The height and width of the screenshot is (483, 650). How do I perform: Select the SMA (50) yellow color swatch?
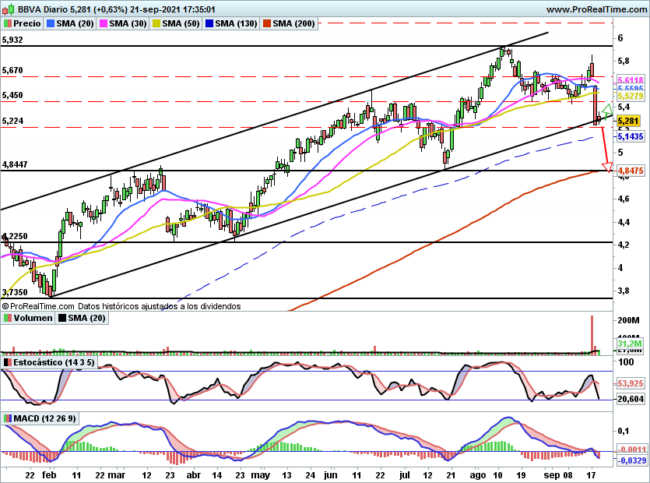[x=157, y=24]
